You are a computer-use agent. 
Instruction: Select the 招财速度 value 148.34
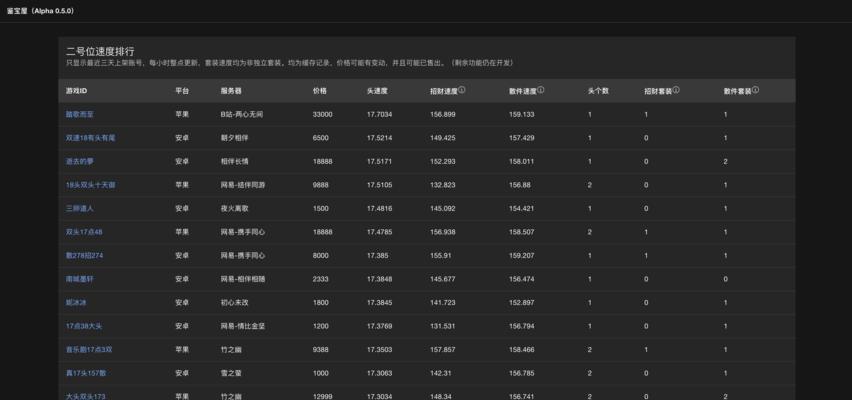pyautogui.click(x=440, y=396)
